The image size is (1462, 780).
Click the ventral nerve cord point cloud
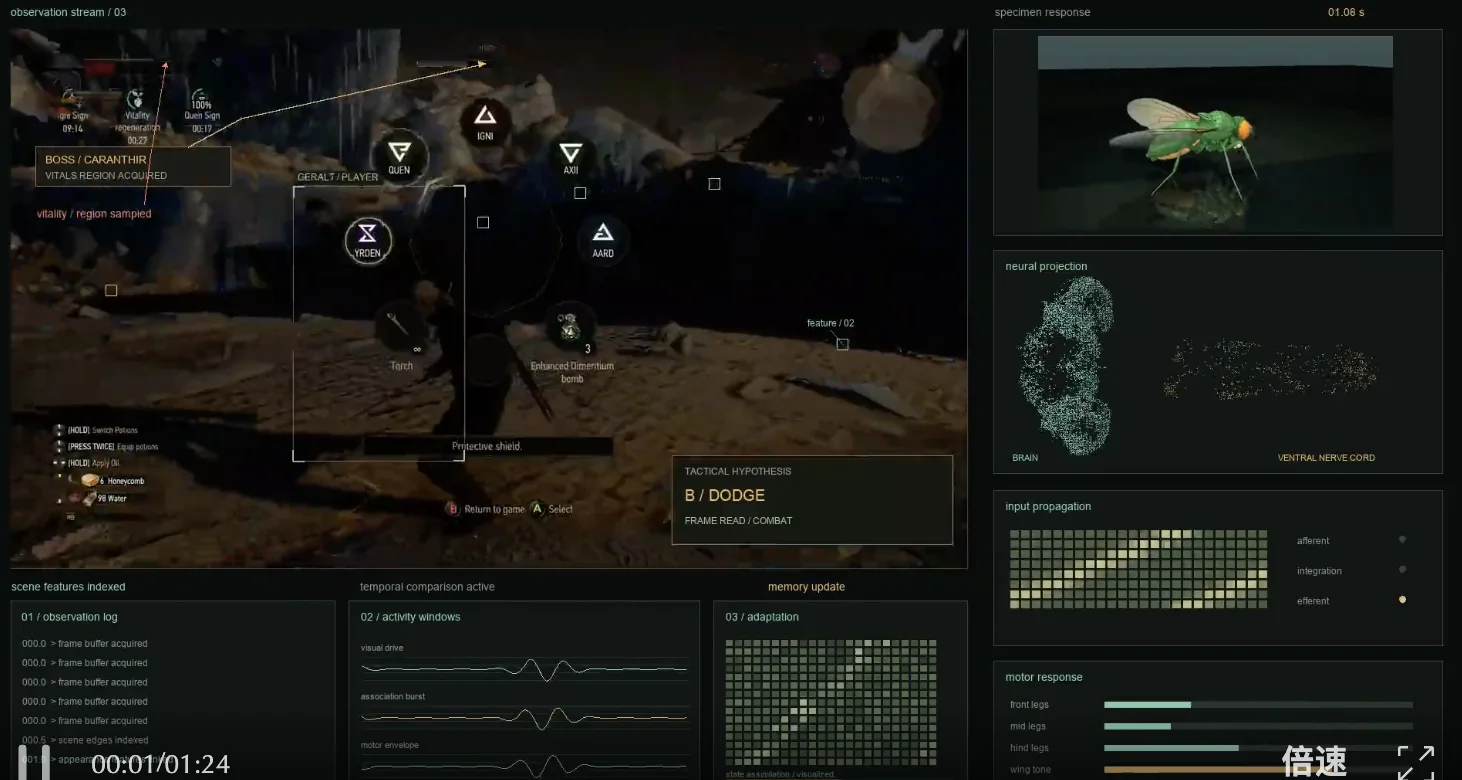(1270, 368)
